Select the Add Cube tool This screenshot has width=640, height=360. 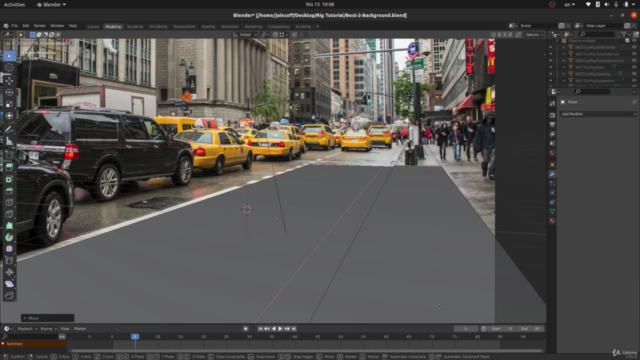[9, 154]
